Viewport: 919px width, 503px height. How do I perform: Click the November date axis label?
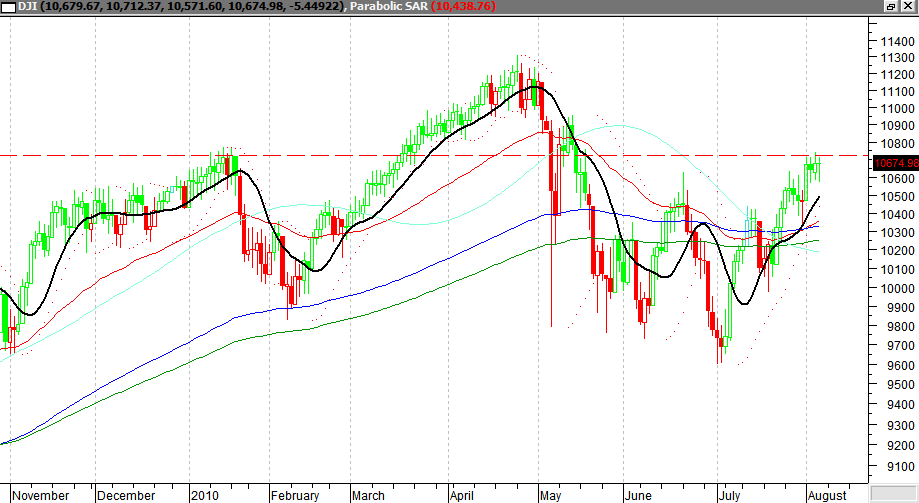pyautogui.click(x=40, y=495)
